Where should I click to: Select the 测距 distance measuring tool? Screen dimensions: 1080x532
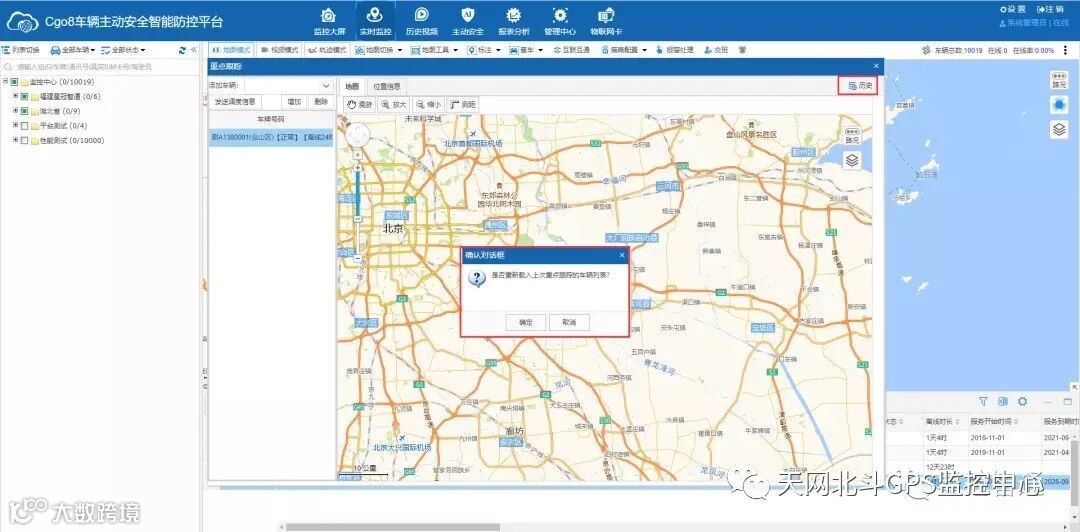coord(463,105)
